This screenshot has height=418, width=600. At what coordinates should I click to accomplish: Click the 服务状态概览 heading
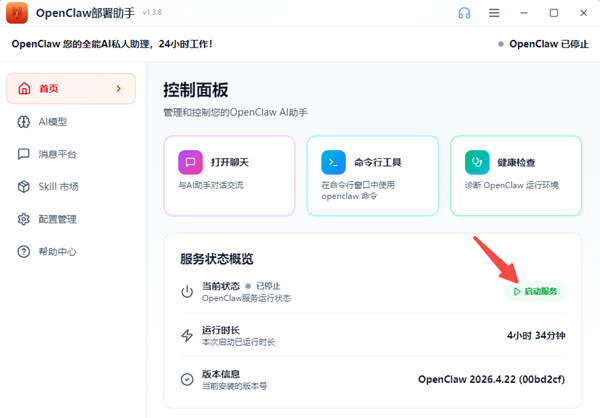tap(217, 259)
